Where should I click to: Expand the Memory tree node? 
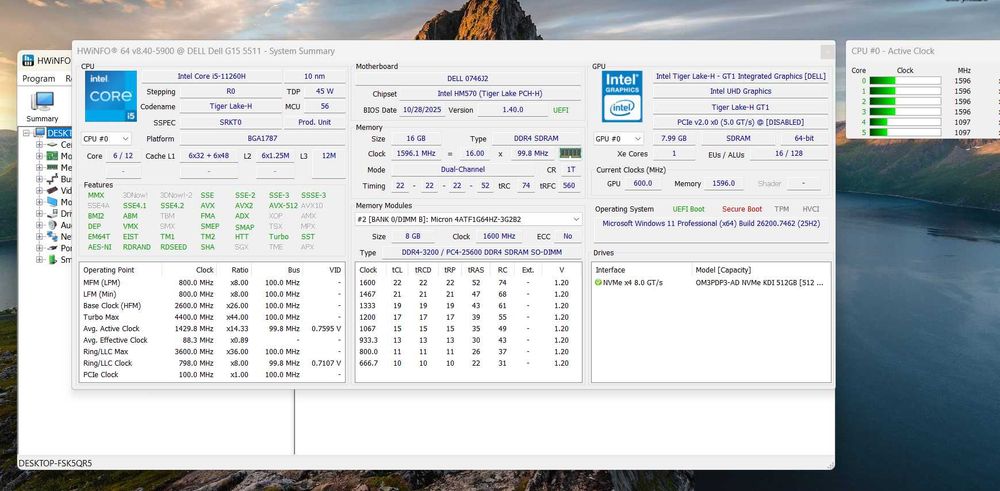point(40,168)
